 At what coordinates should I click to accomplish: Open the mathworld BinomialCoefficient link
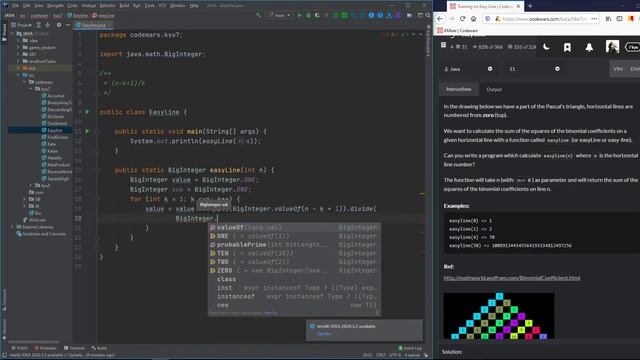[x=512, y=278]
